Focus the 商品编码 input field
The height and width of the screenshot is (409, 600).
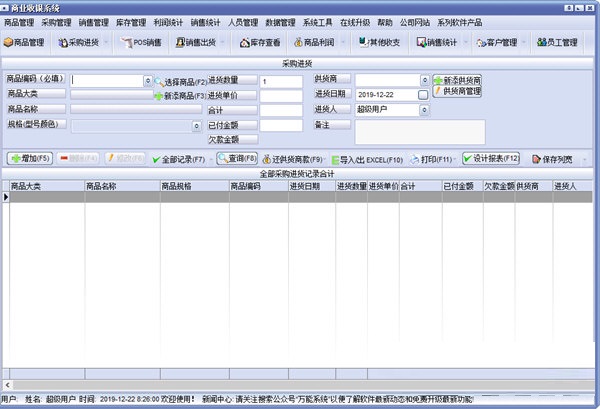coord(107,81)
